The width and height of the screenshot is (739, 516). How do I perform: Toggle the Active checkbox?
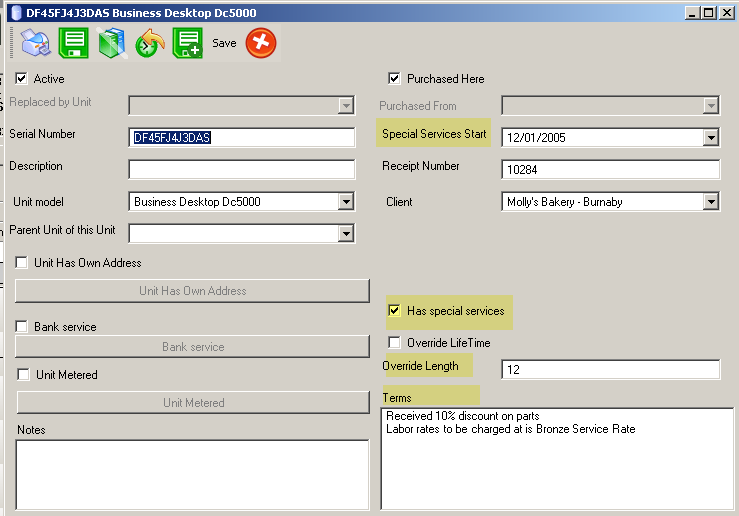(x=22, y=78)
